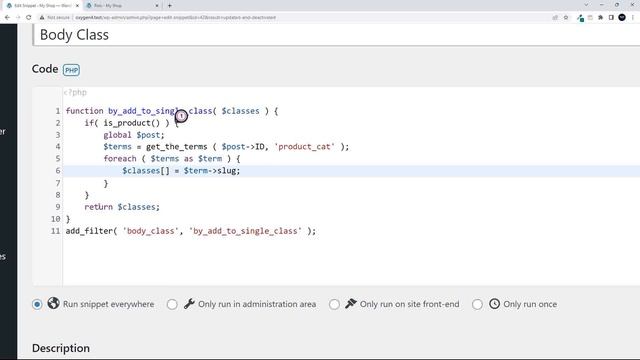Click 'is_product()' on line 2

tap(131, 123)
